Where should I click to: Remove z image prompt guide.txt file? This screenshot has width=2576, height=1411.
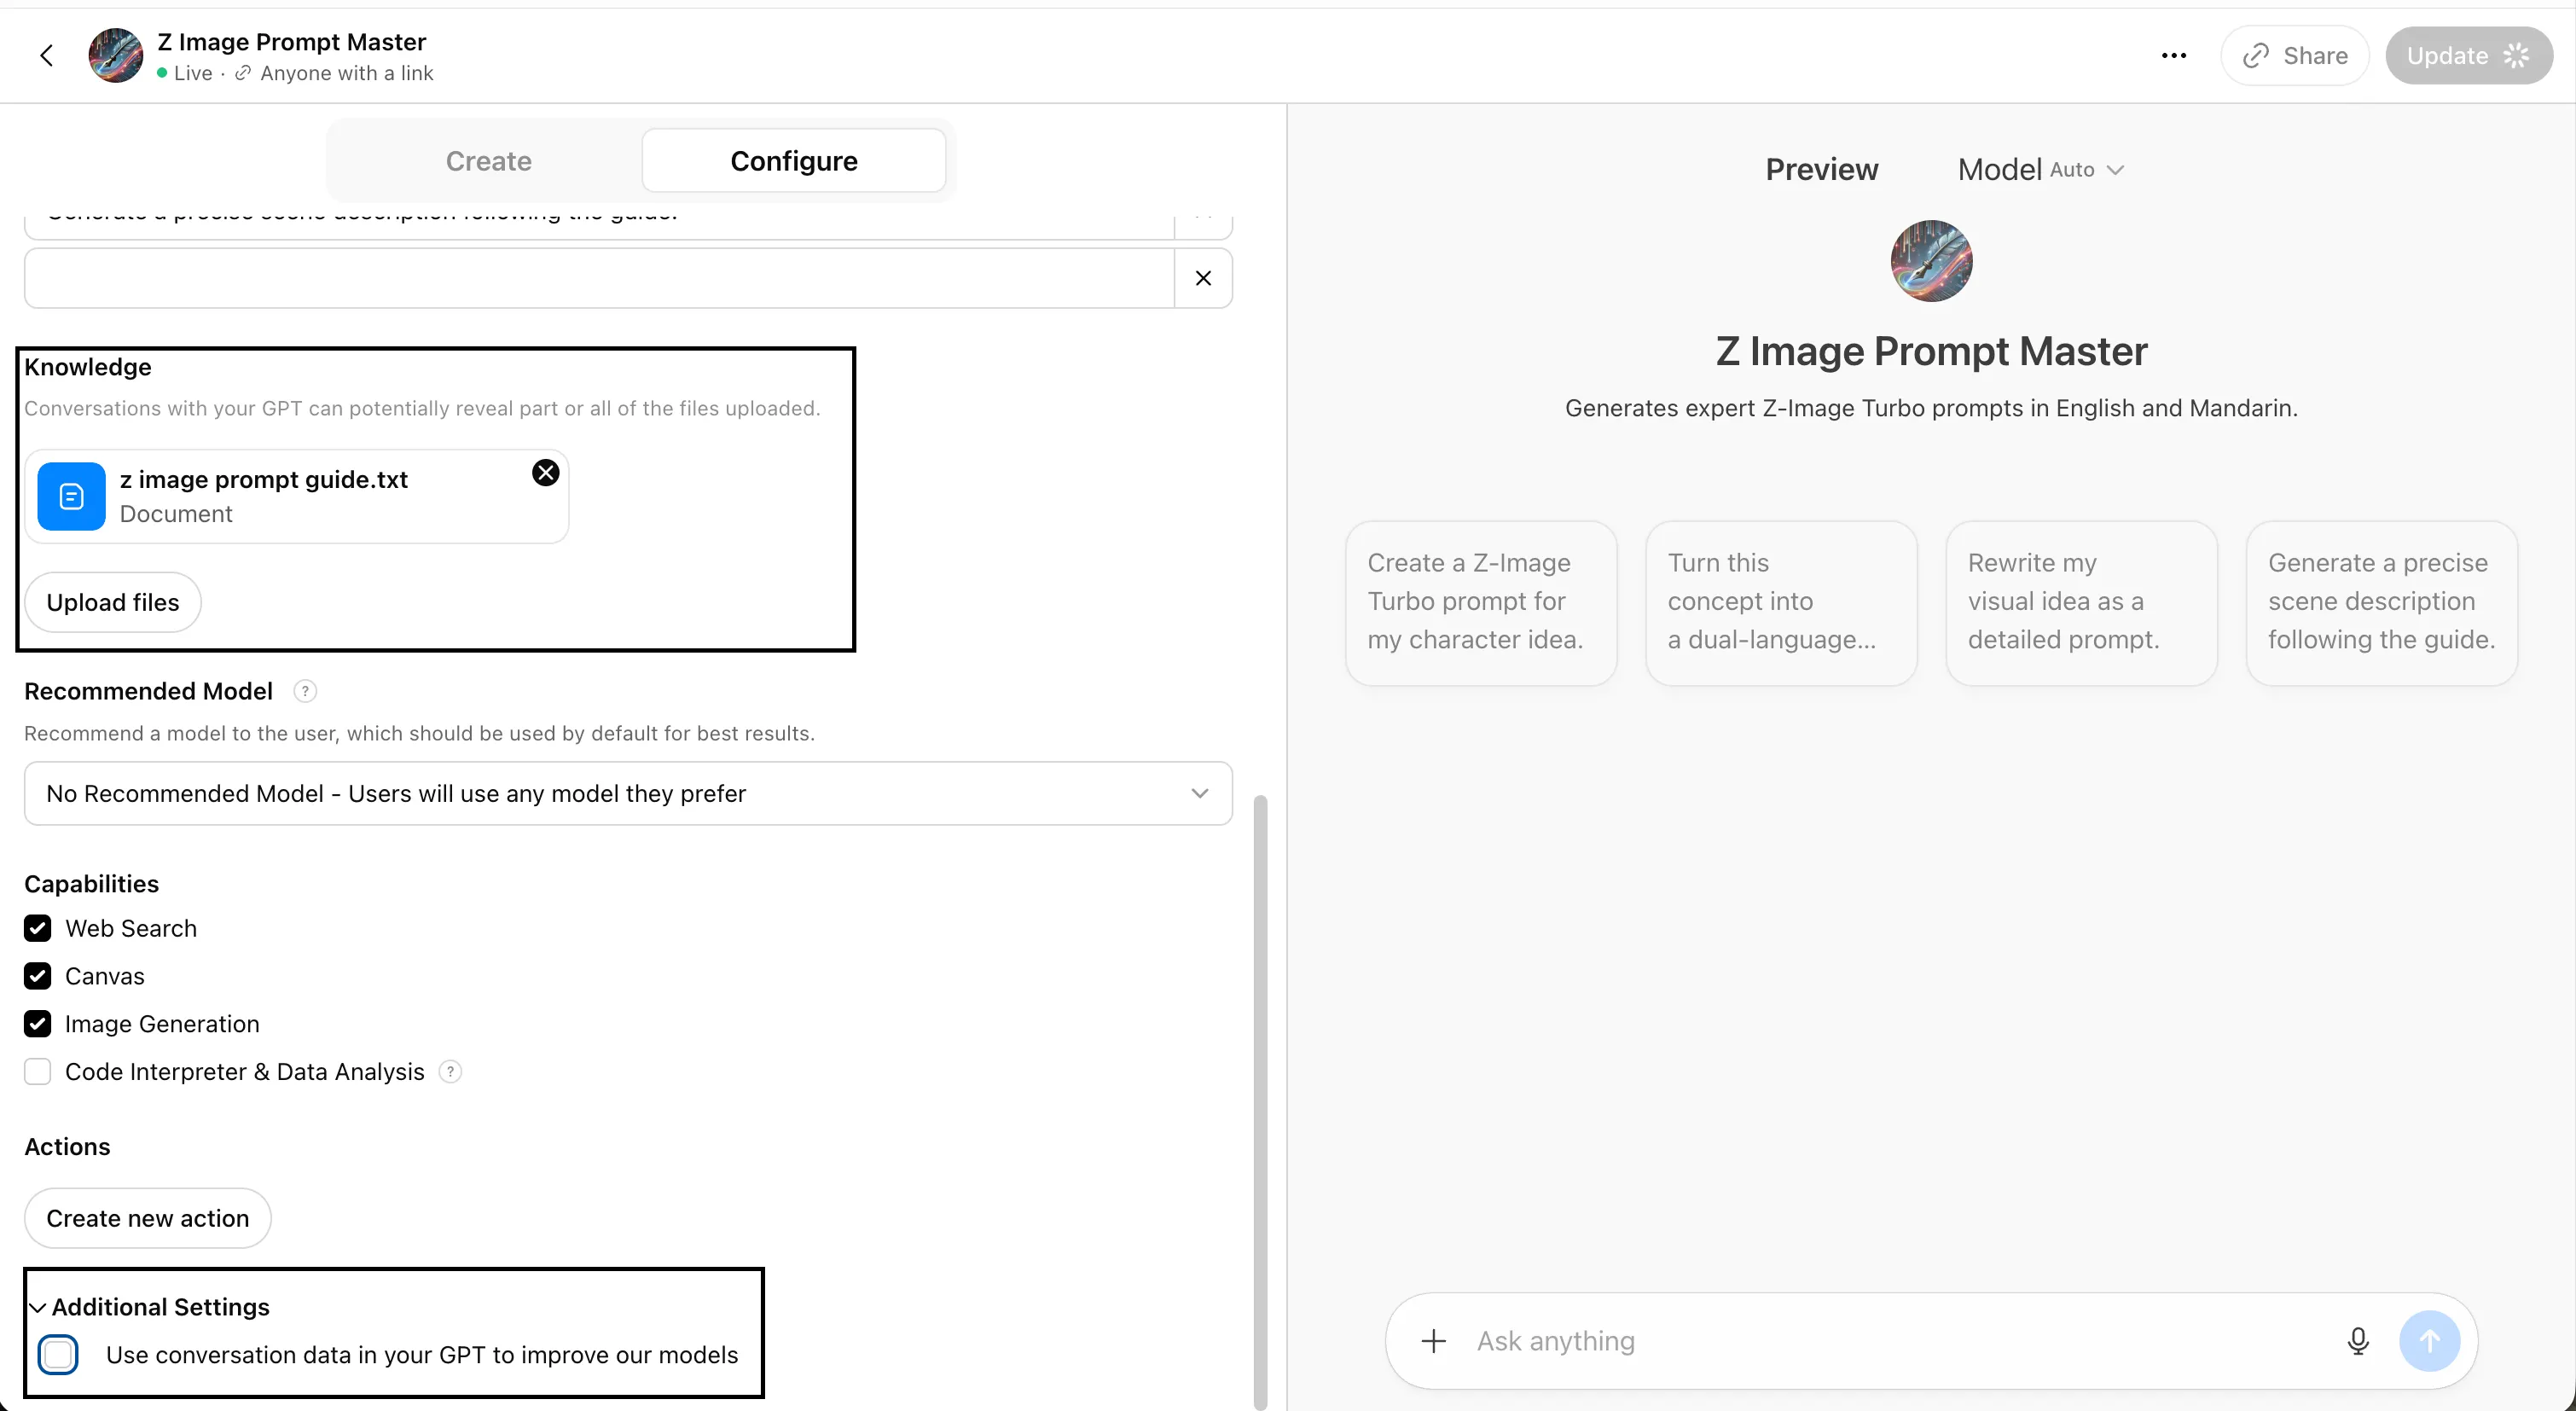(x=545, y=473)
